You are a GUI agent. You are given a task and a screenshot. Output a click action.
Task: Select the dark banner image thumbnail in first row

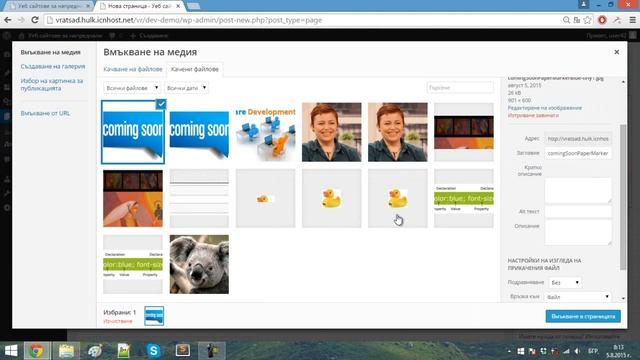point(464,132)
